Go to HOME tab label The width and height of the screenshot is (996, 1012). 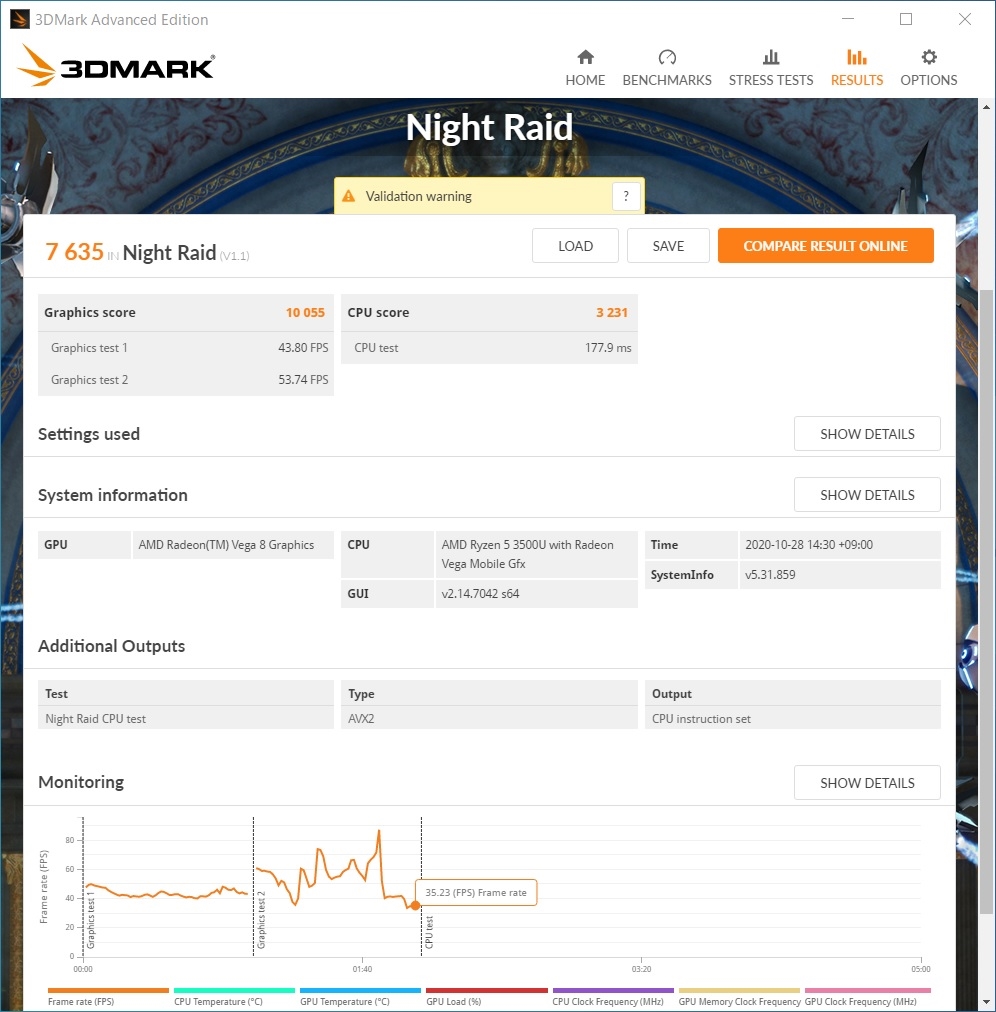[585, 80]
